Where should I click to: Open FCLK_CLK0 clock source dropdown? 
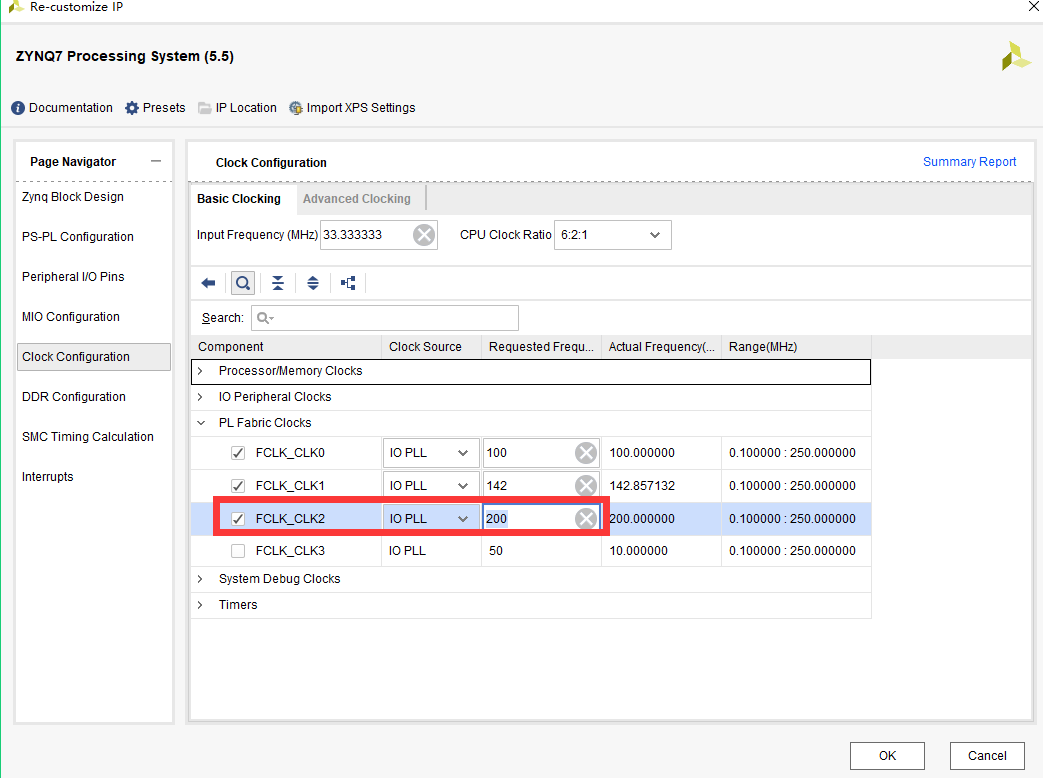click(430, 453)
